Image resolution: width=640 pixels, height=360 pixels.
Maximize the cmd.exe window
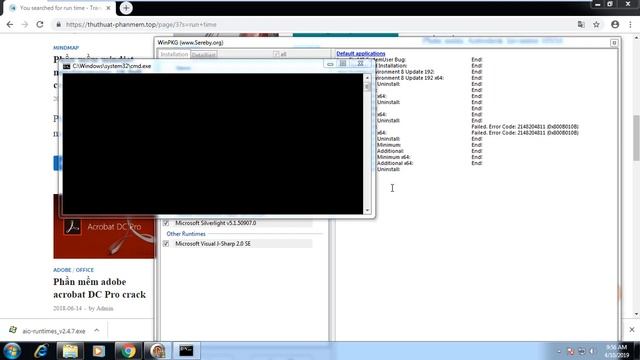[x=343, y=64]
